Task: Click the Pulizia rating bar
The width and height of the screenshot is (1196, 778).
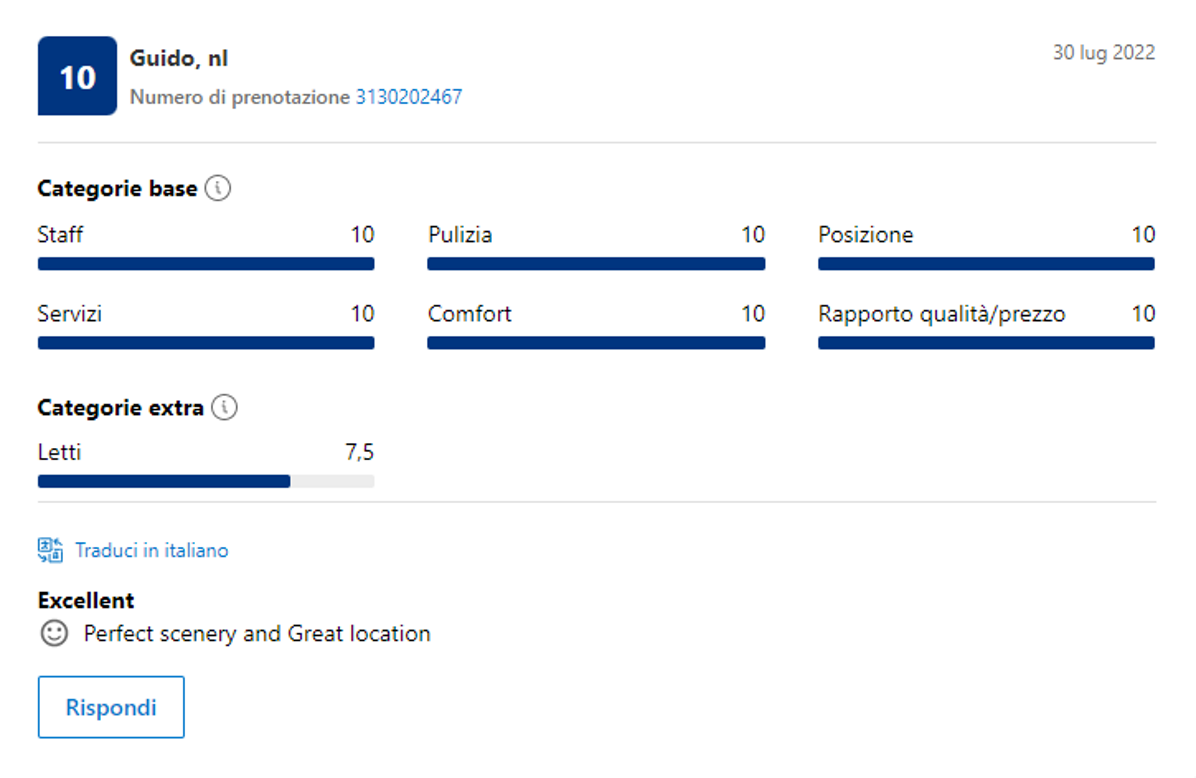Action: 596,264
